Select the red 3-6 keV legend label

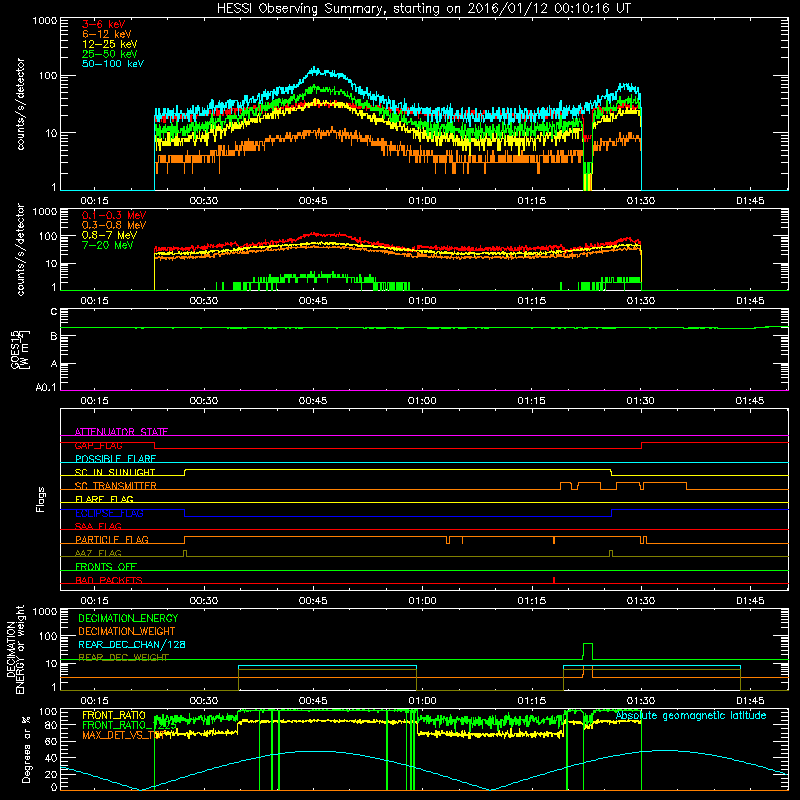pos(104,24)
